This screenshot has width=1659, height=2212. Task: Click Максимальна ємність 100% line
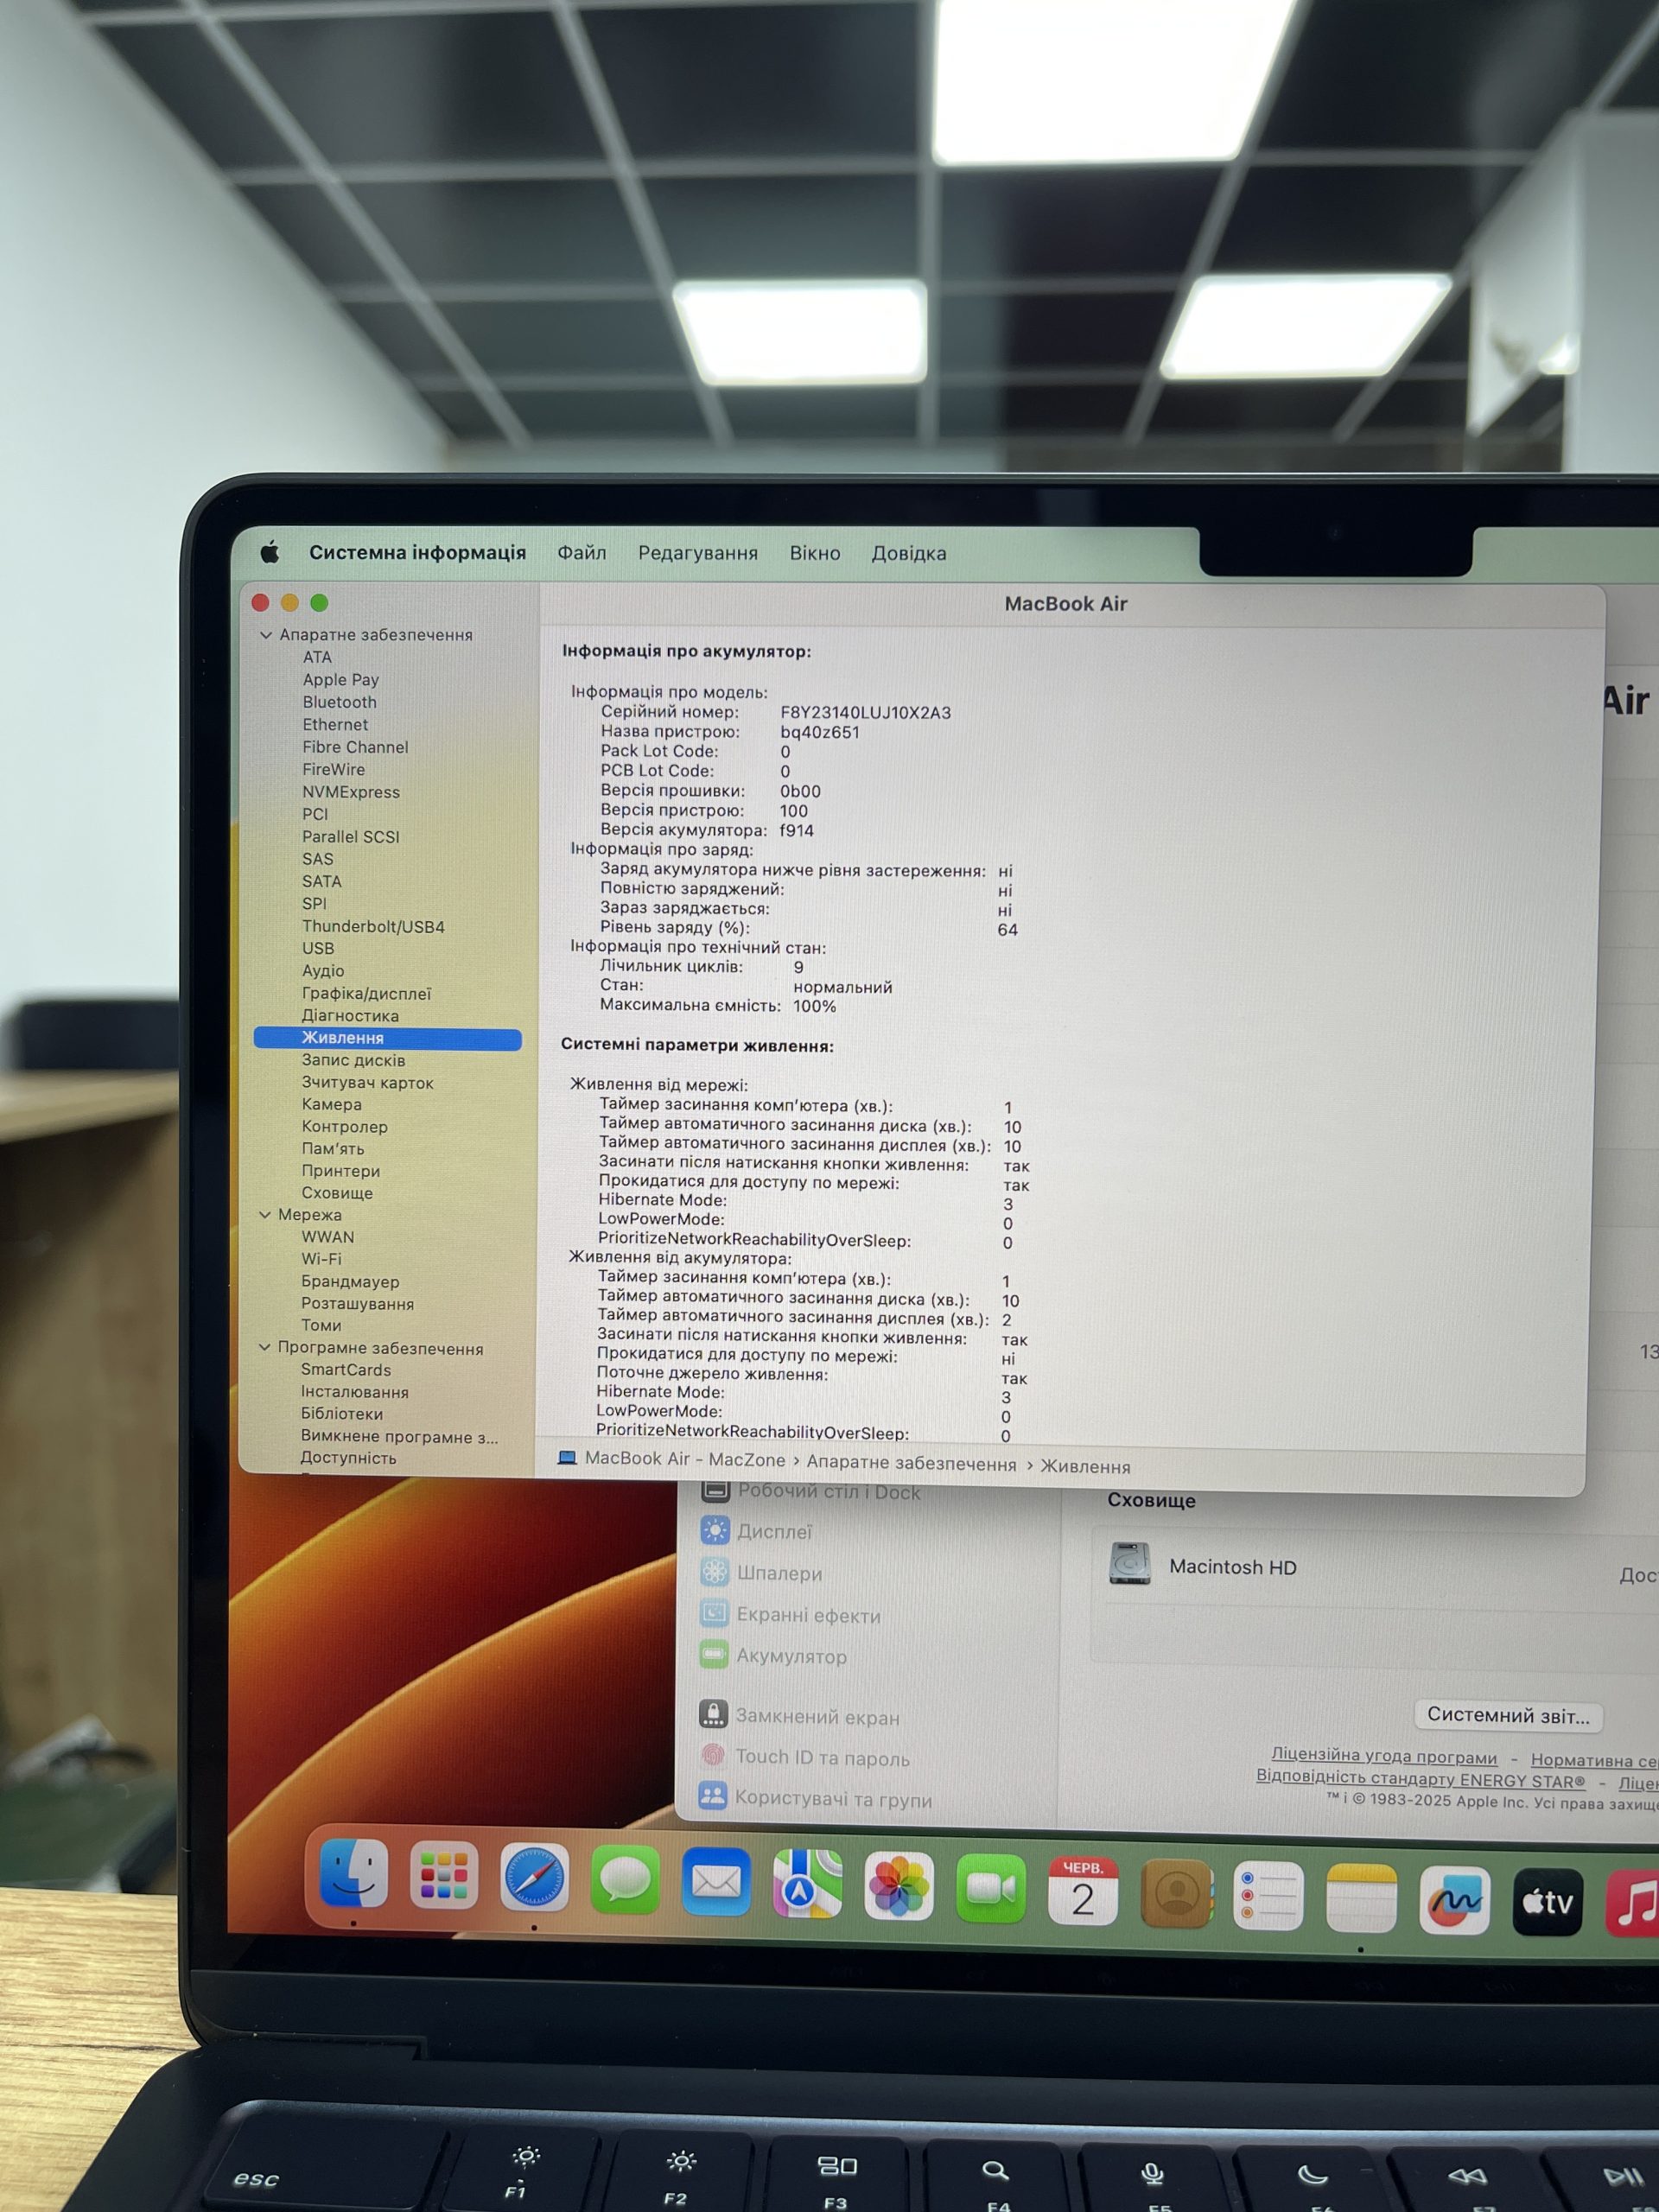pos(717,1005)
